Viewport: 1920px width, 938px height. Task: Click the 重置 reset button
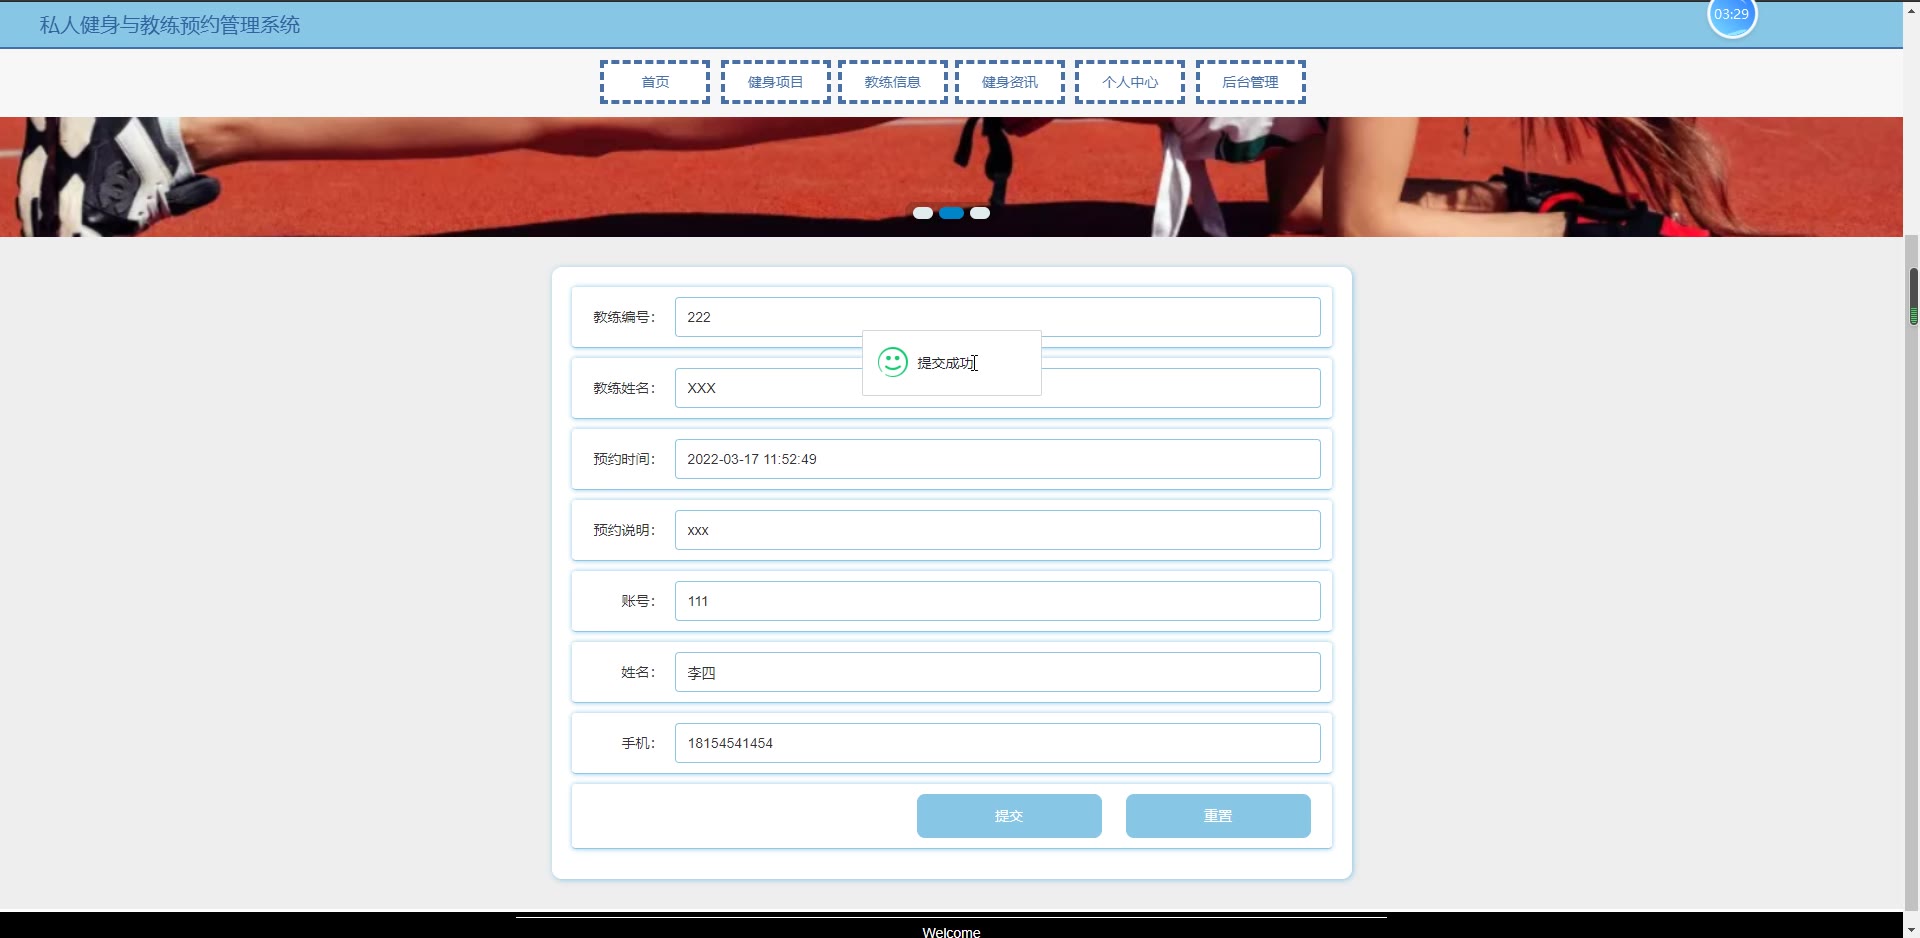(1218, 816)
